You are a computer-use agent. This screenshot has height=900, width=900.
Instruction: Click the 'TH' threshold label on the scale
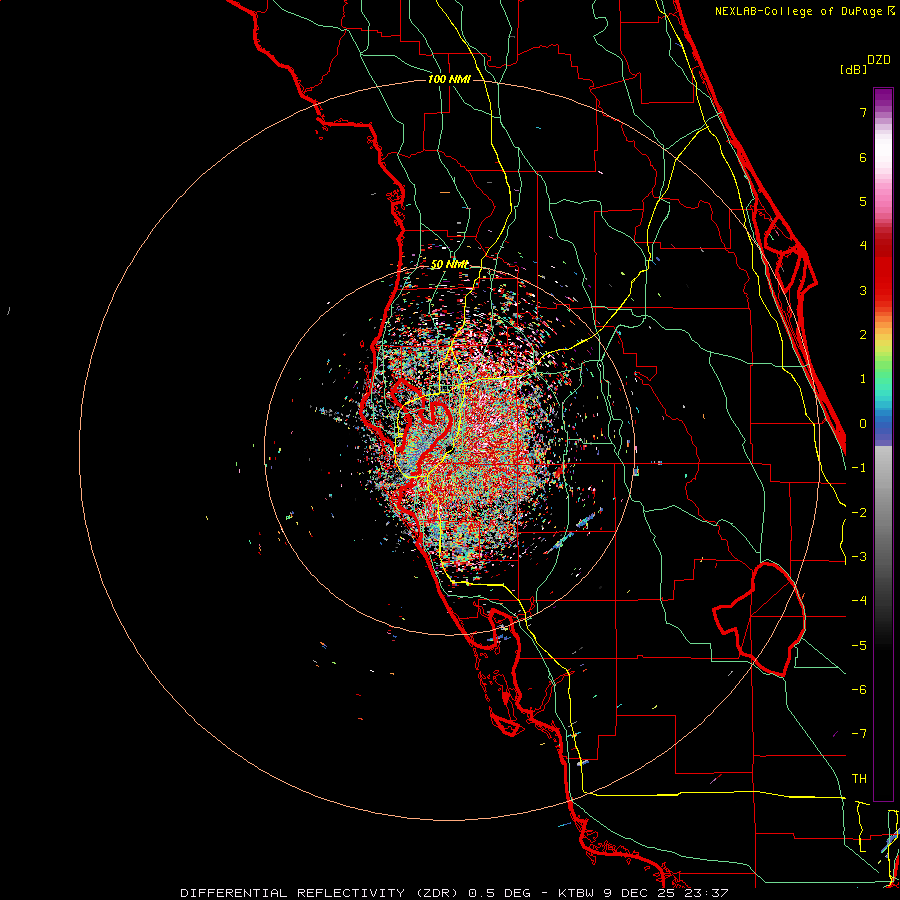859,779
